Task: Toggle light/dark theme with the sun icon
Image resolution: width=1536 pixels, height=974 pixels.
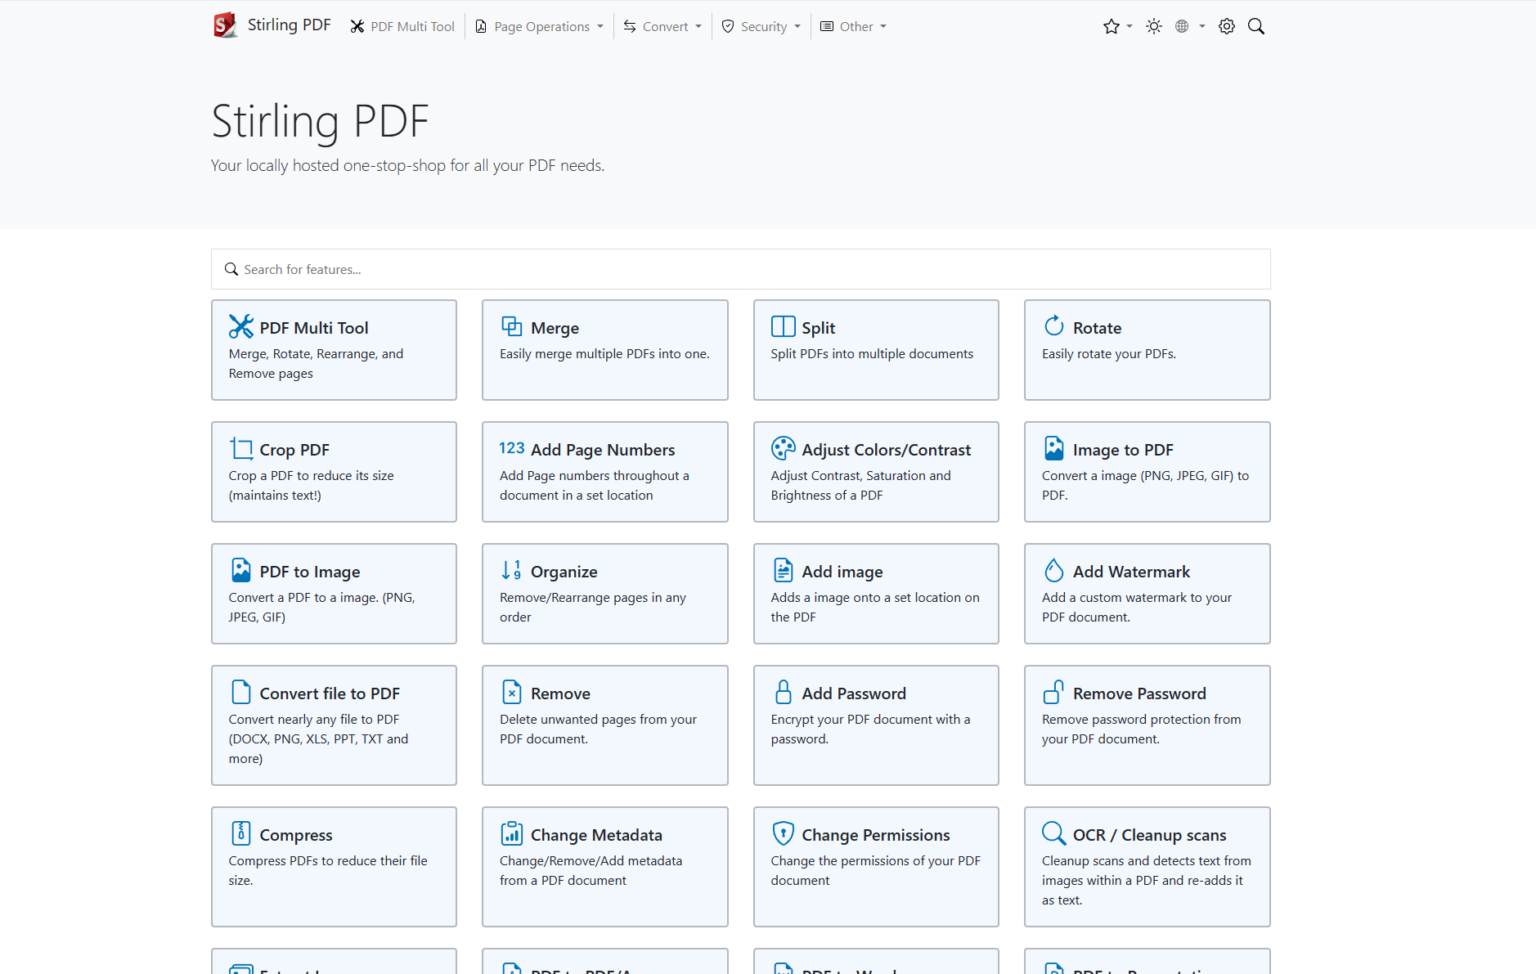Action: pos(1153,26)
